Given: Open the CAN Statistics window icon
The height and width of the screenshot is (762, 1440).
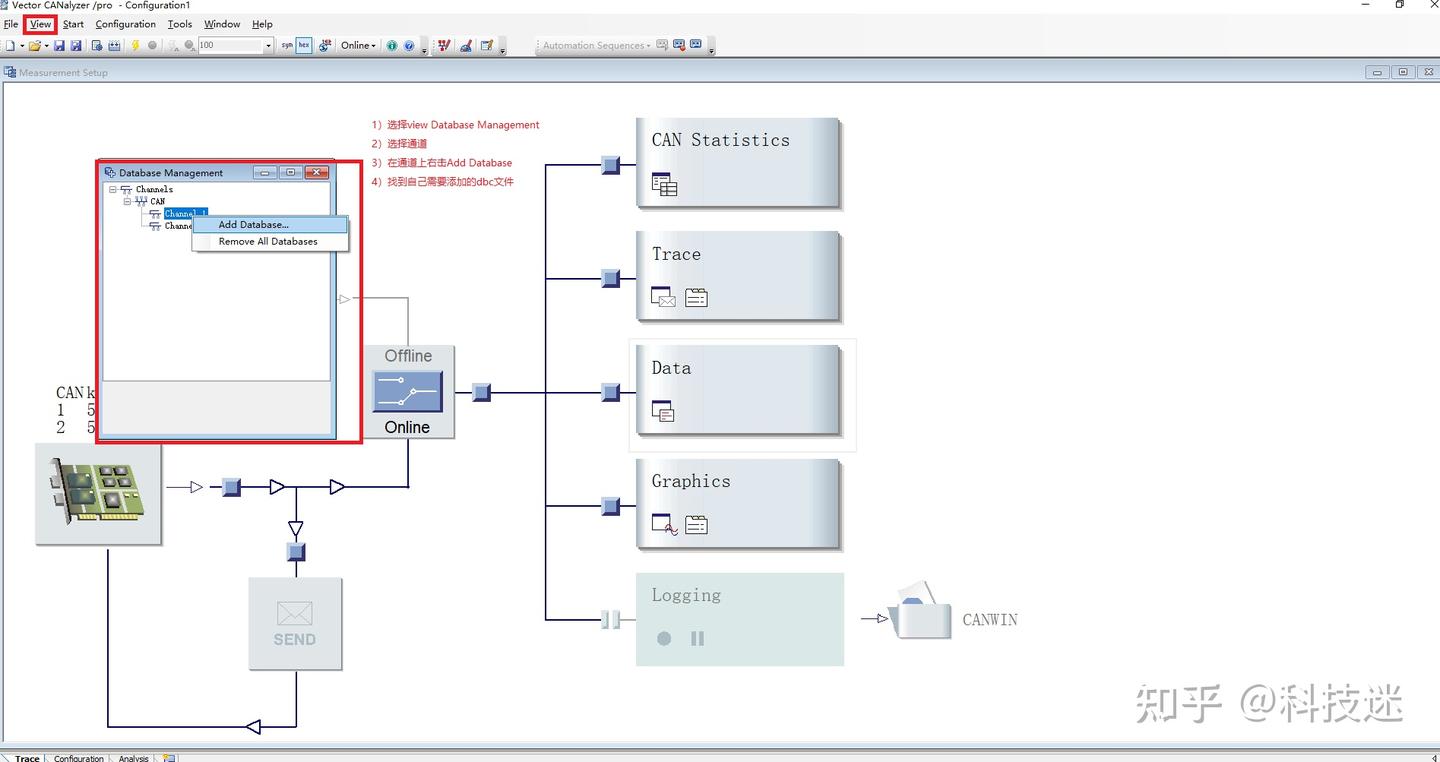Looking at the screenshot, I should tap(664, 184).
